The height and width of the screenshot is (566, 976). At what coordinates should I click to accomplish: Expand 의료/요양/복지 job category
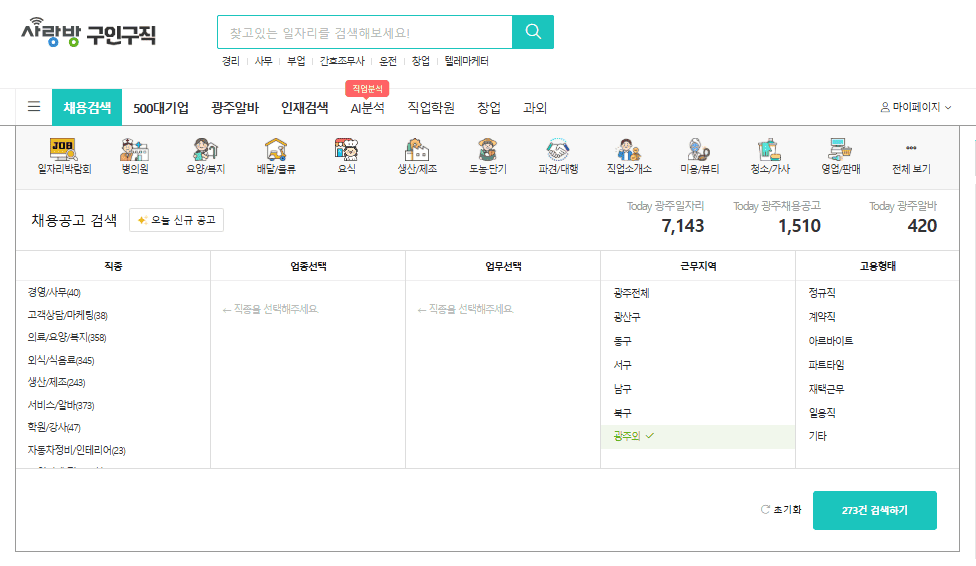[x=66, y=337]
